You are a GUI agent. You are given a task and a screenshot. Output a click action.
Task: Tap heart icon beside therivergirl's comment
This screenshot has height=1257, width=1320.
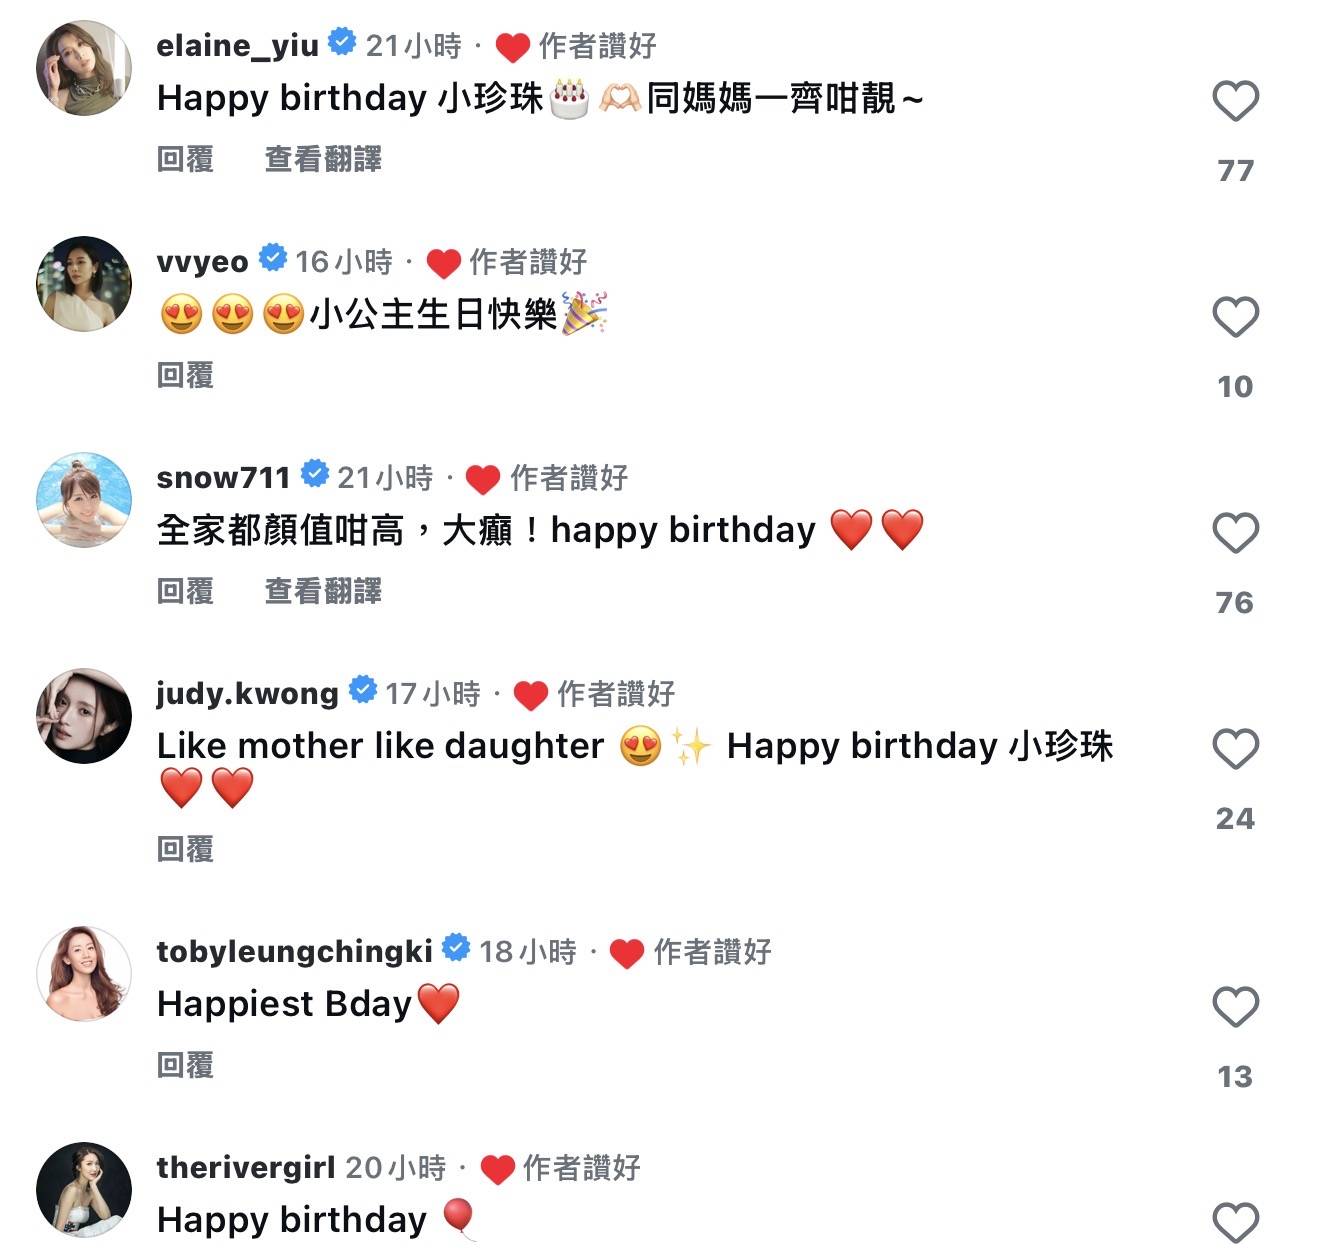[x=1235, y=1223]
